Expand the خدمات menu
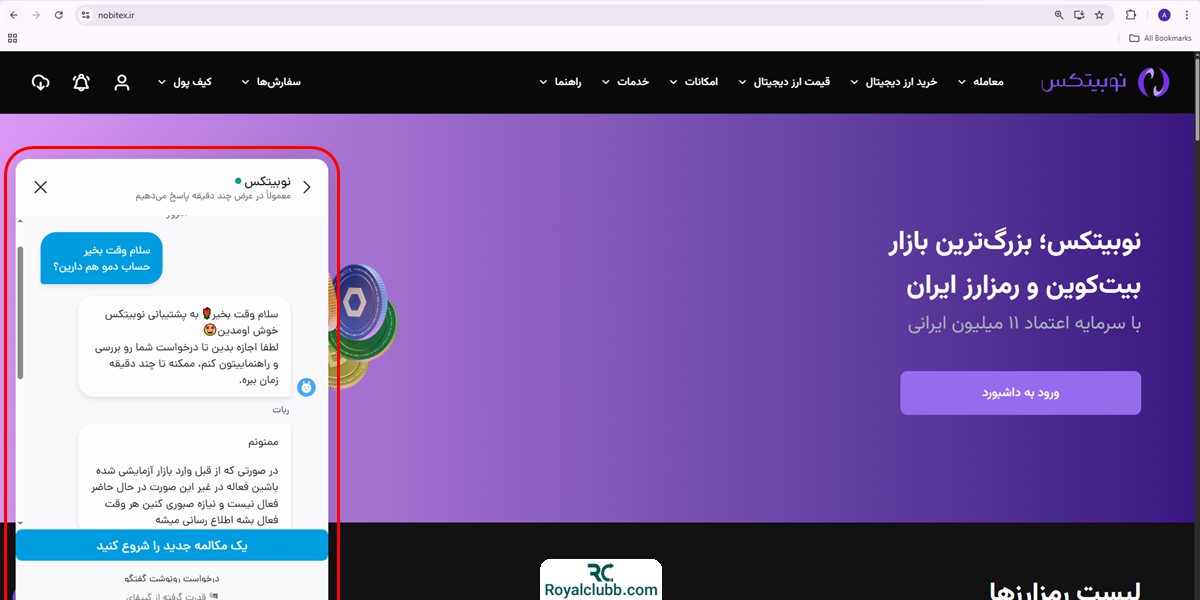1200x600 pixels. [x=625, y=82]
